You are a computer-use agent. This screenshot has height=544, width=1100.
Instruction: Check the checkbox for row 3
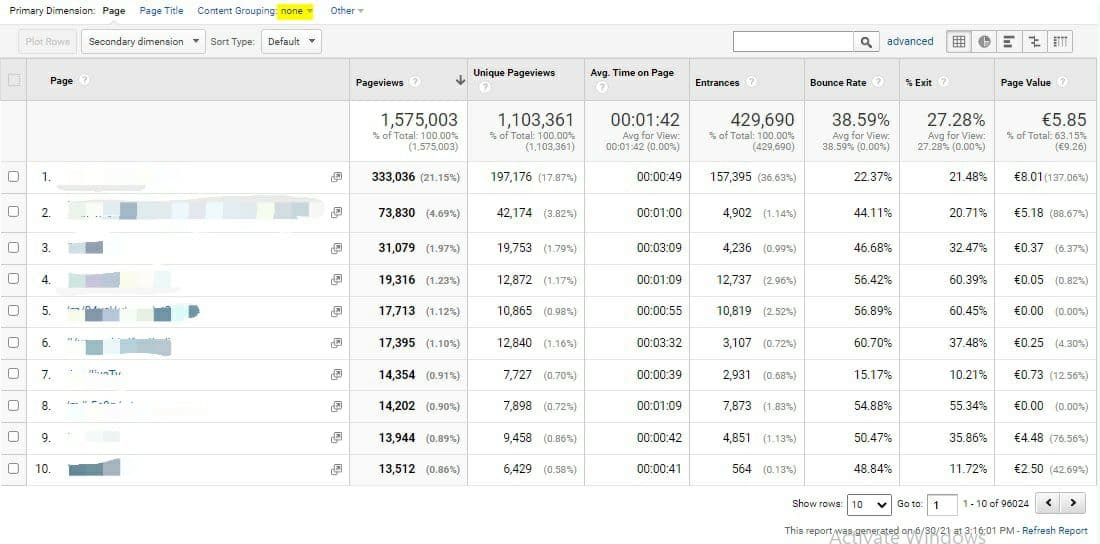(x=13, y=247)
